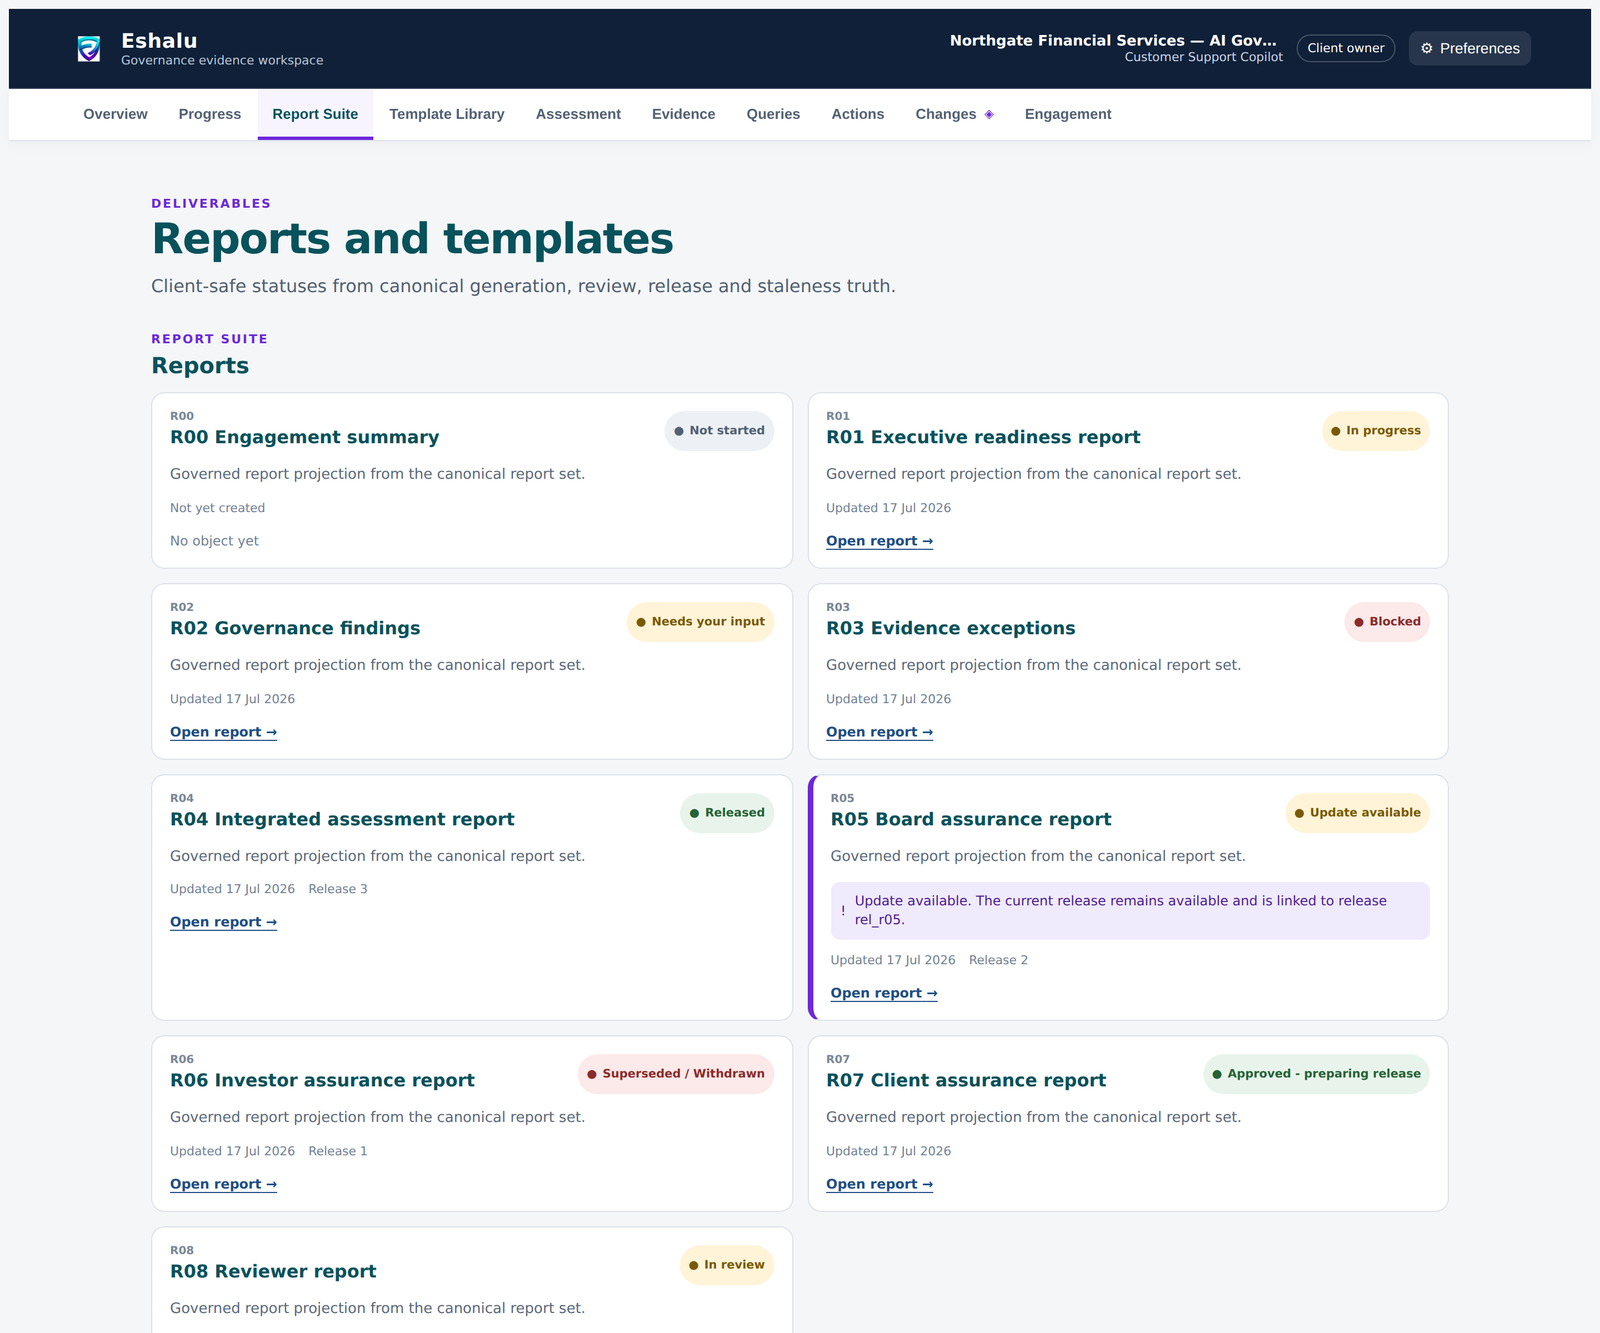Click the R01 Executive readiness report title
This screenshot has height=1333, width=1600.
(x=983, y=437)
